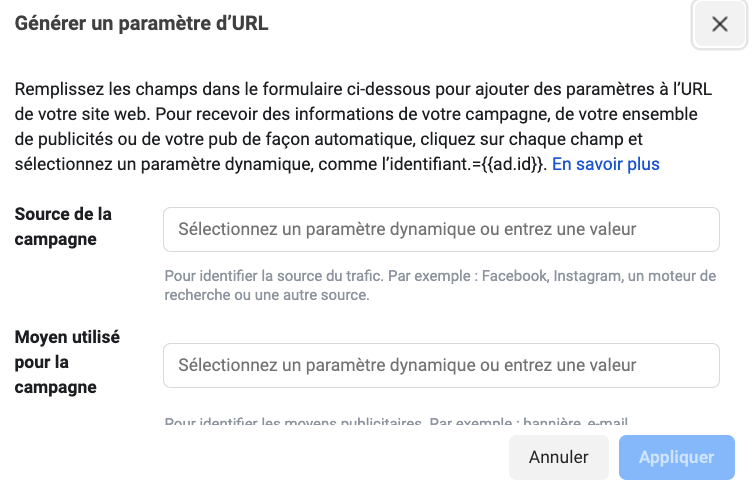Click the word "Instagram" in the source hint
This screenshot has height=487, width=752.
coord(587,276)
